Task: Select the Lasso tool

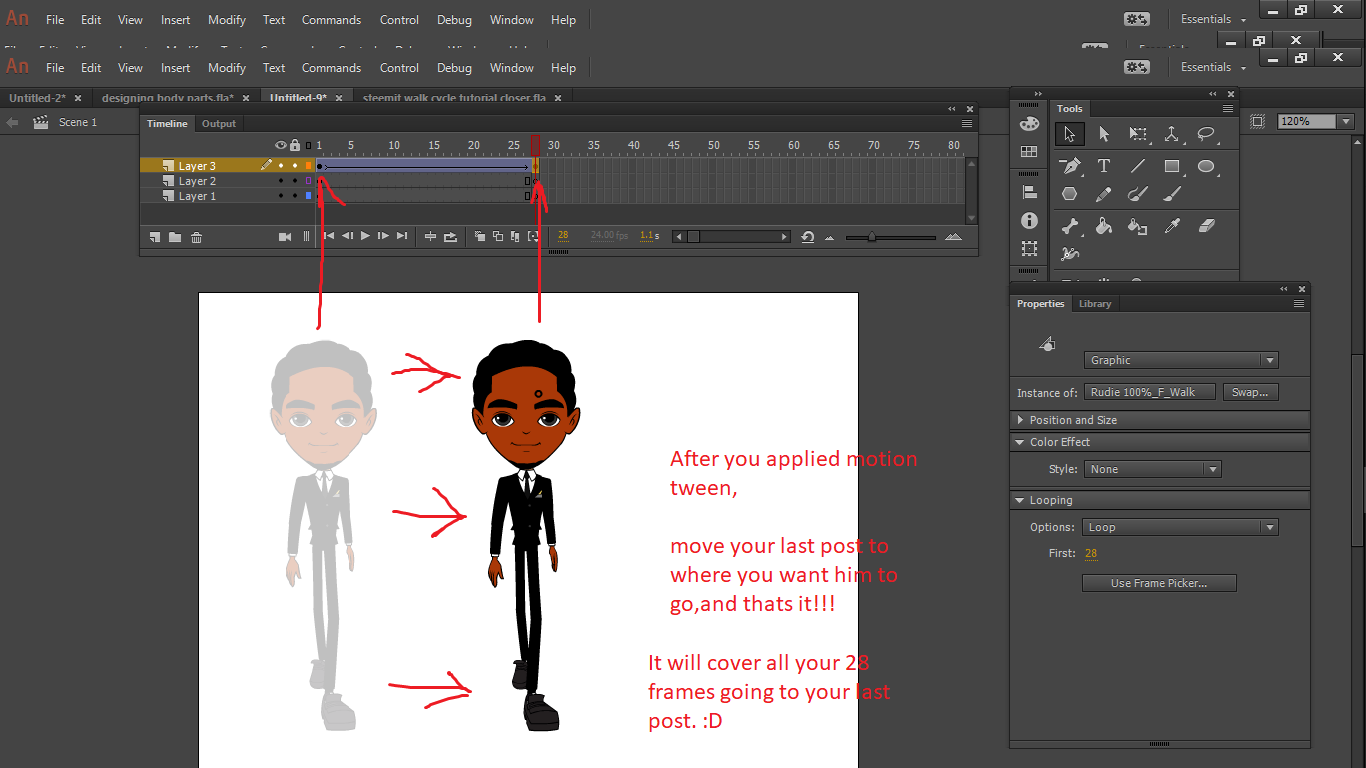Action: tap(1206, 134)
